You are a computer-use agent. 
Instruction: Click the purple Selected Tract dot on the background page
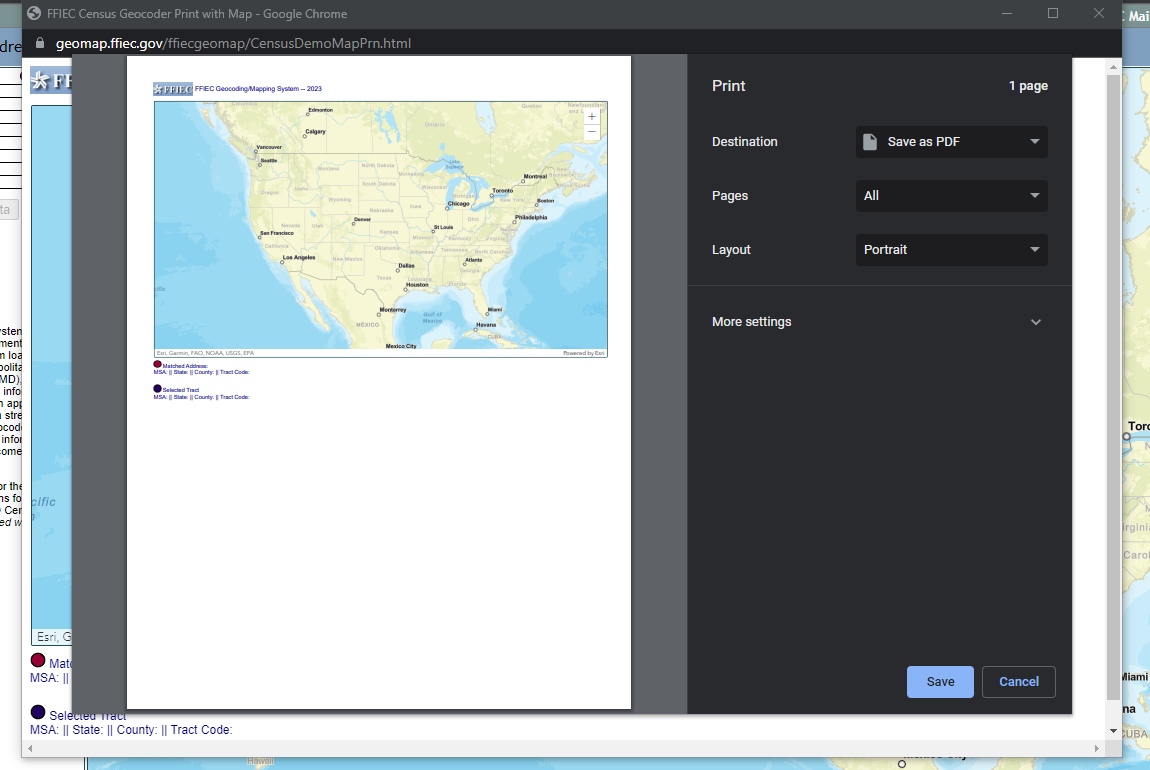pos(37,712)
